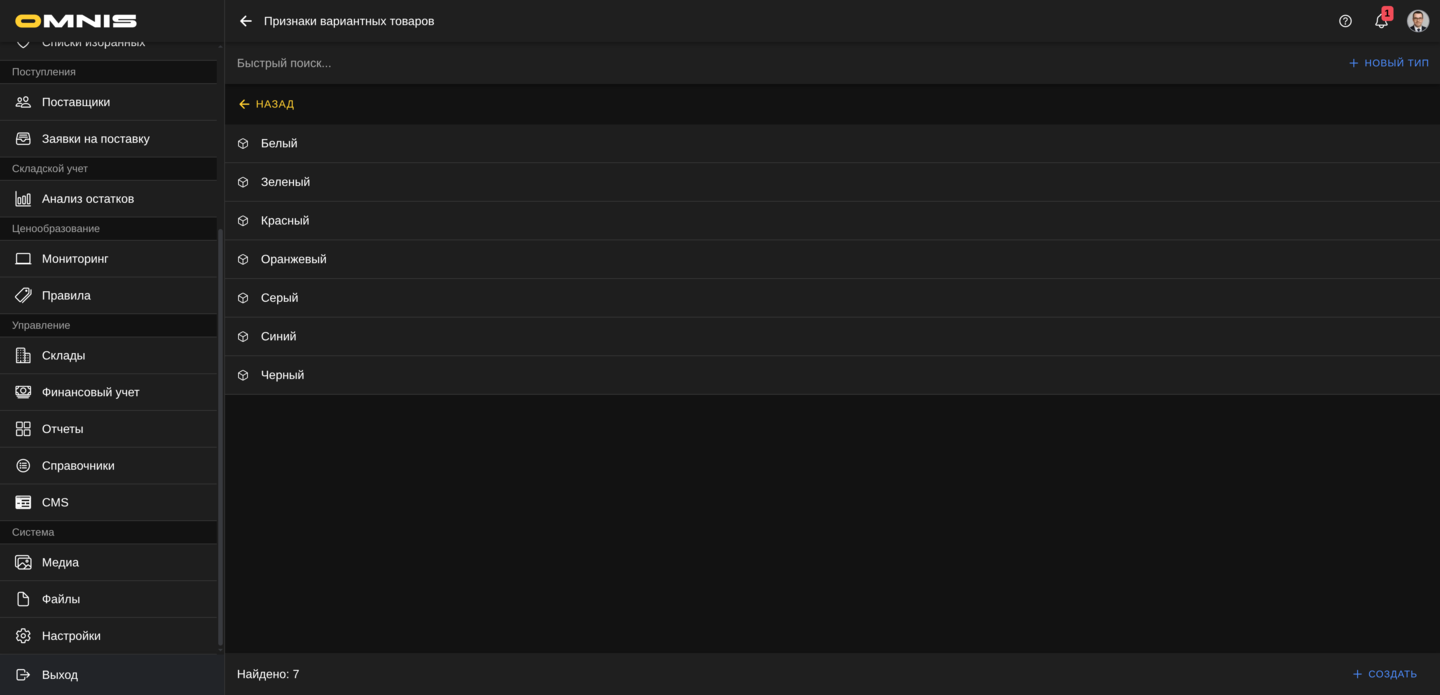Open the user profile avatar
The width and height of the screenshot is (1440, 695).
point(1417,21)
